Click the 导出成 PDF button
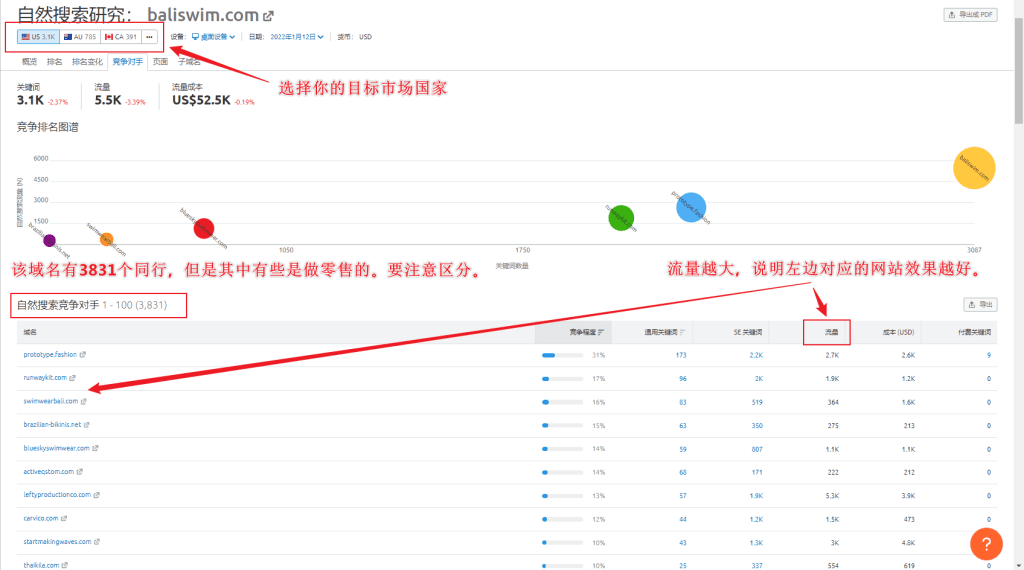 tap(970, 15)
